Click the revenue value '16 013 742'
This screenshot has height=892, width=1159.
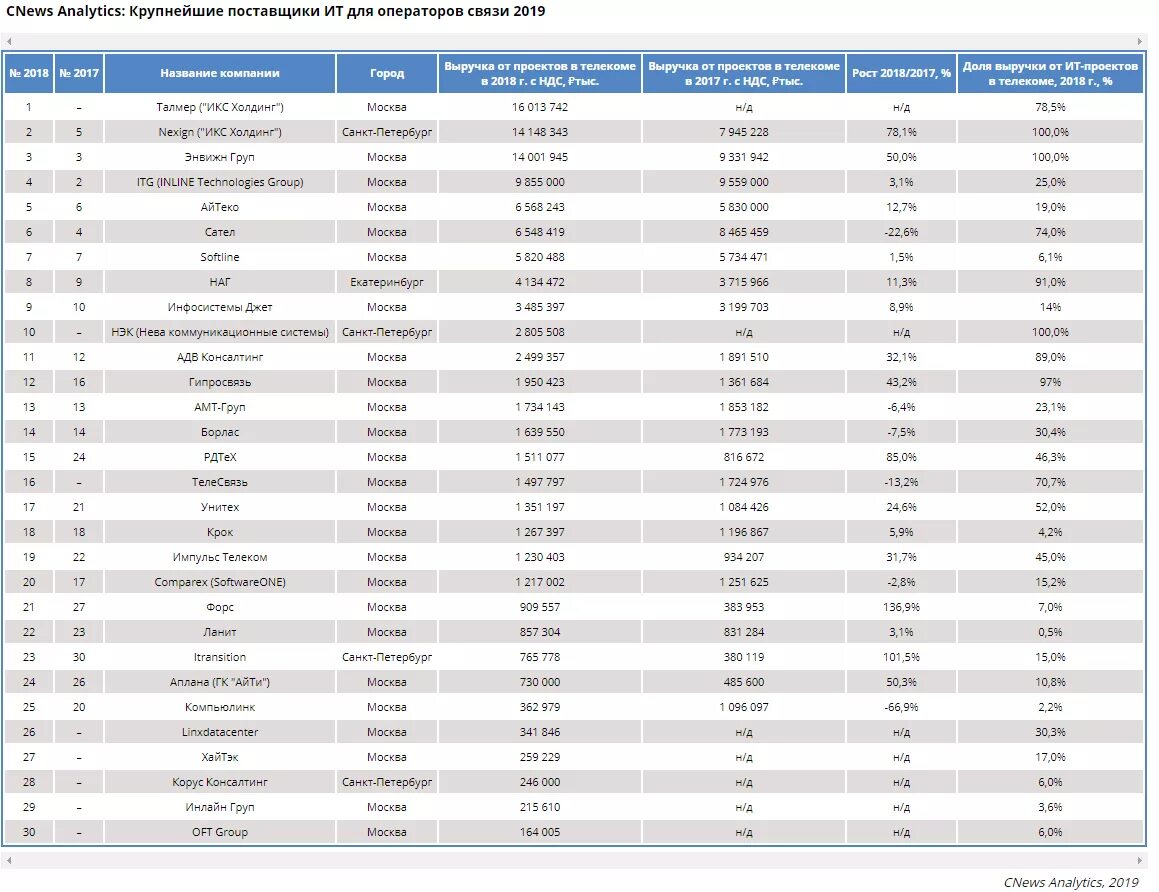pyautogui.click(x=540, y=107)
